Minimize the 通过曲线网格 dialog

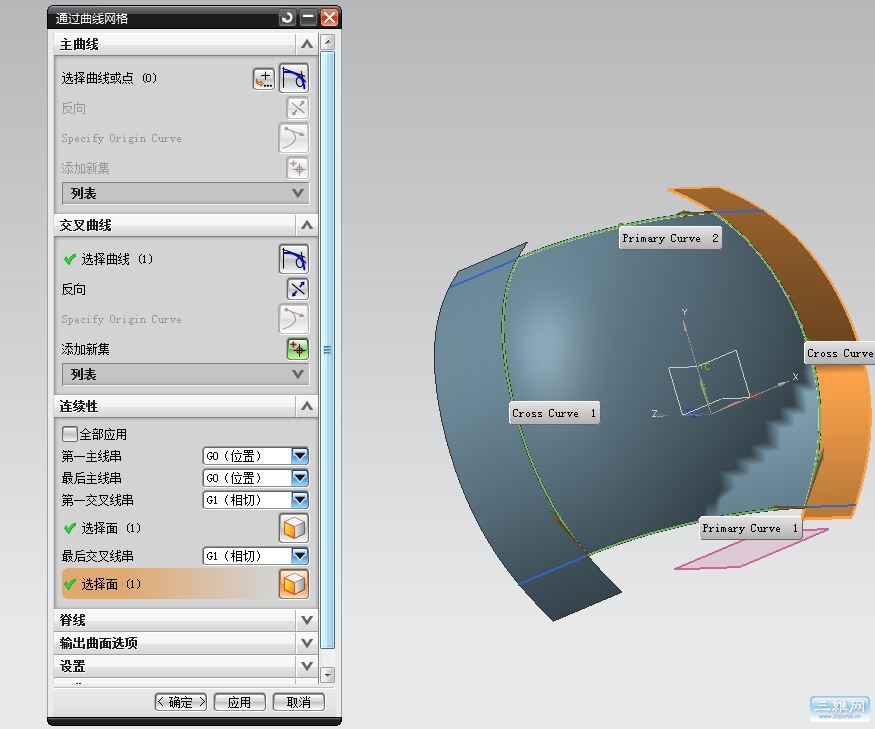tap(308, 18)
